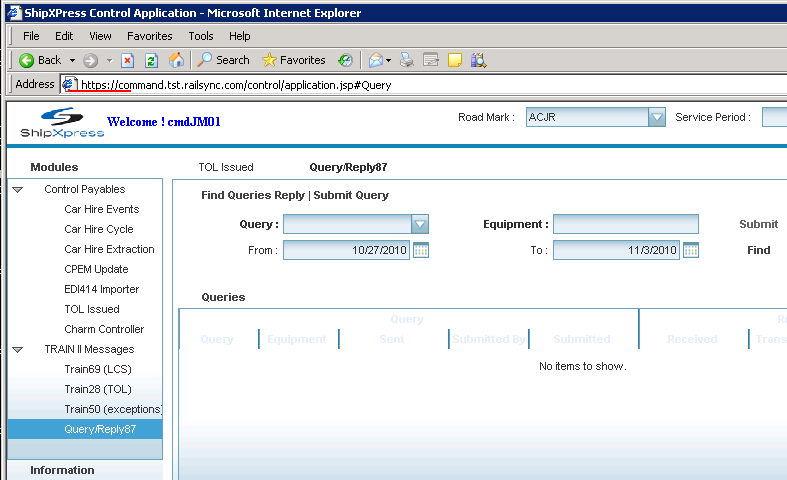This screenshot has width=787, height=480.
Task: Go to the Home page icon
Action: (x=176, y=60)
